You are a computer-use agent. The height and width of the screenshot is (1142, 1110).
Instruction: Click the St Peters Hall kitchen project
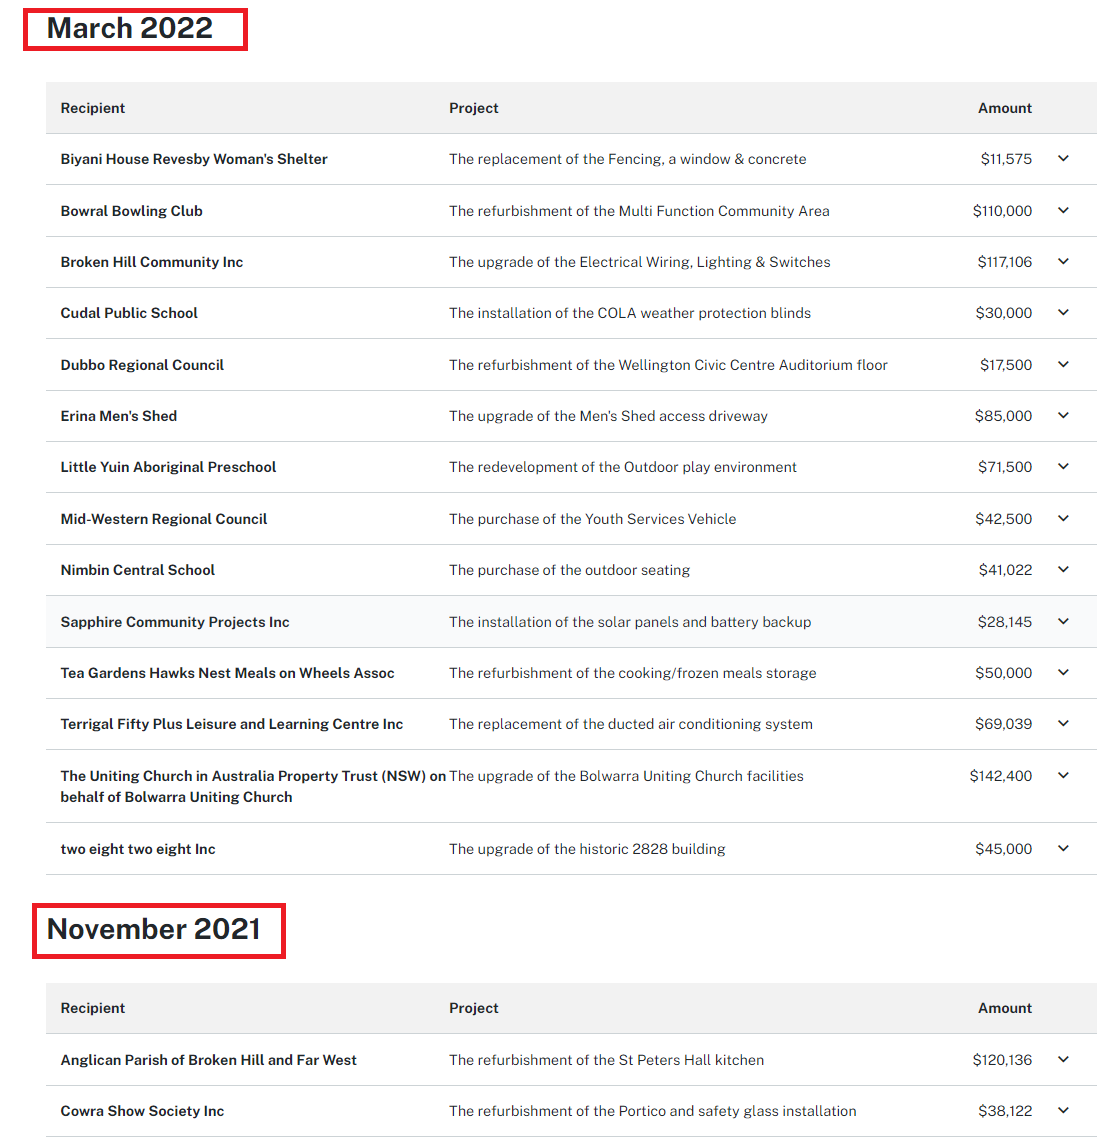[x=607, y=1060]
